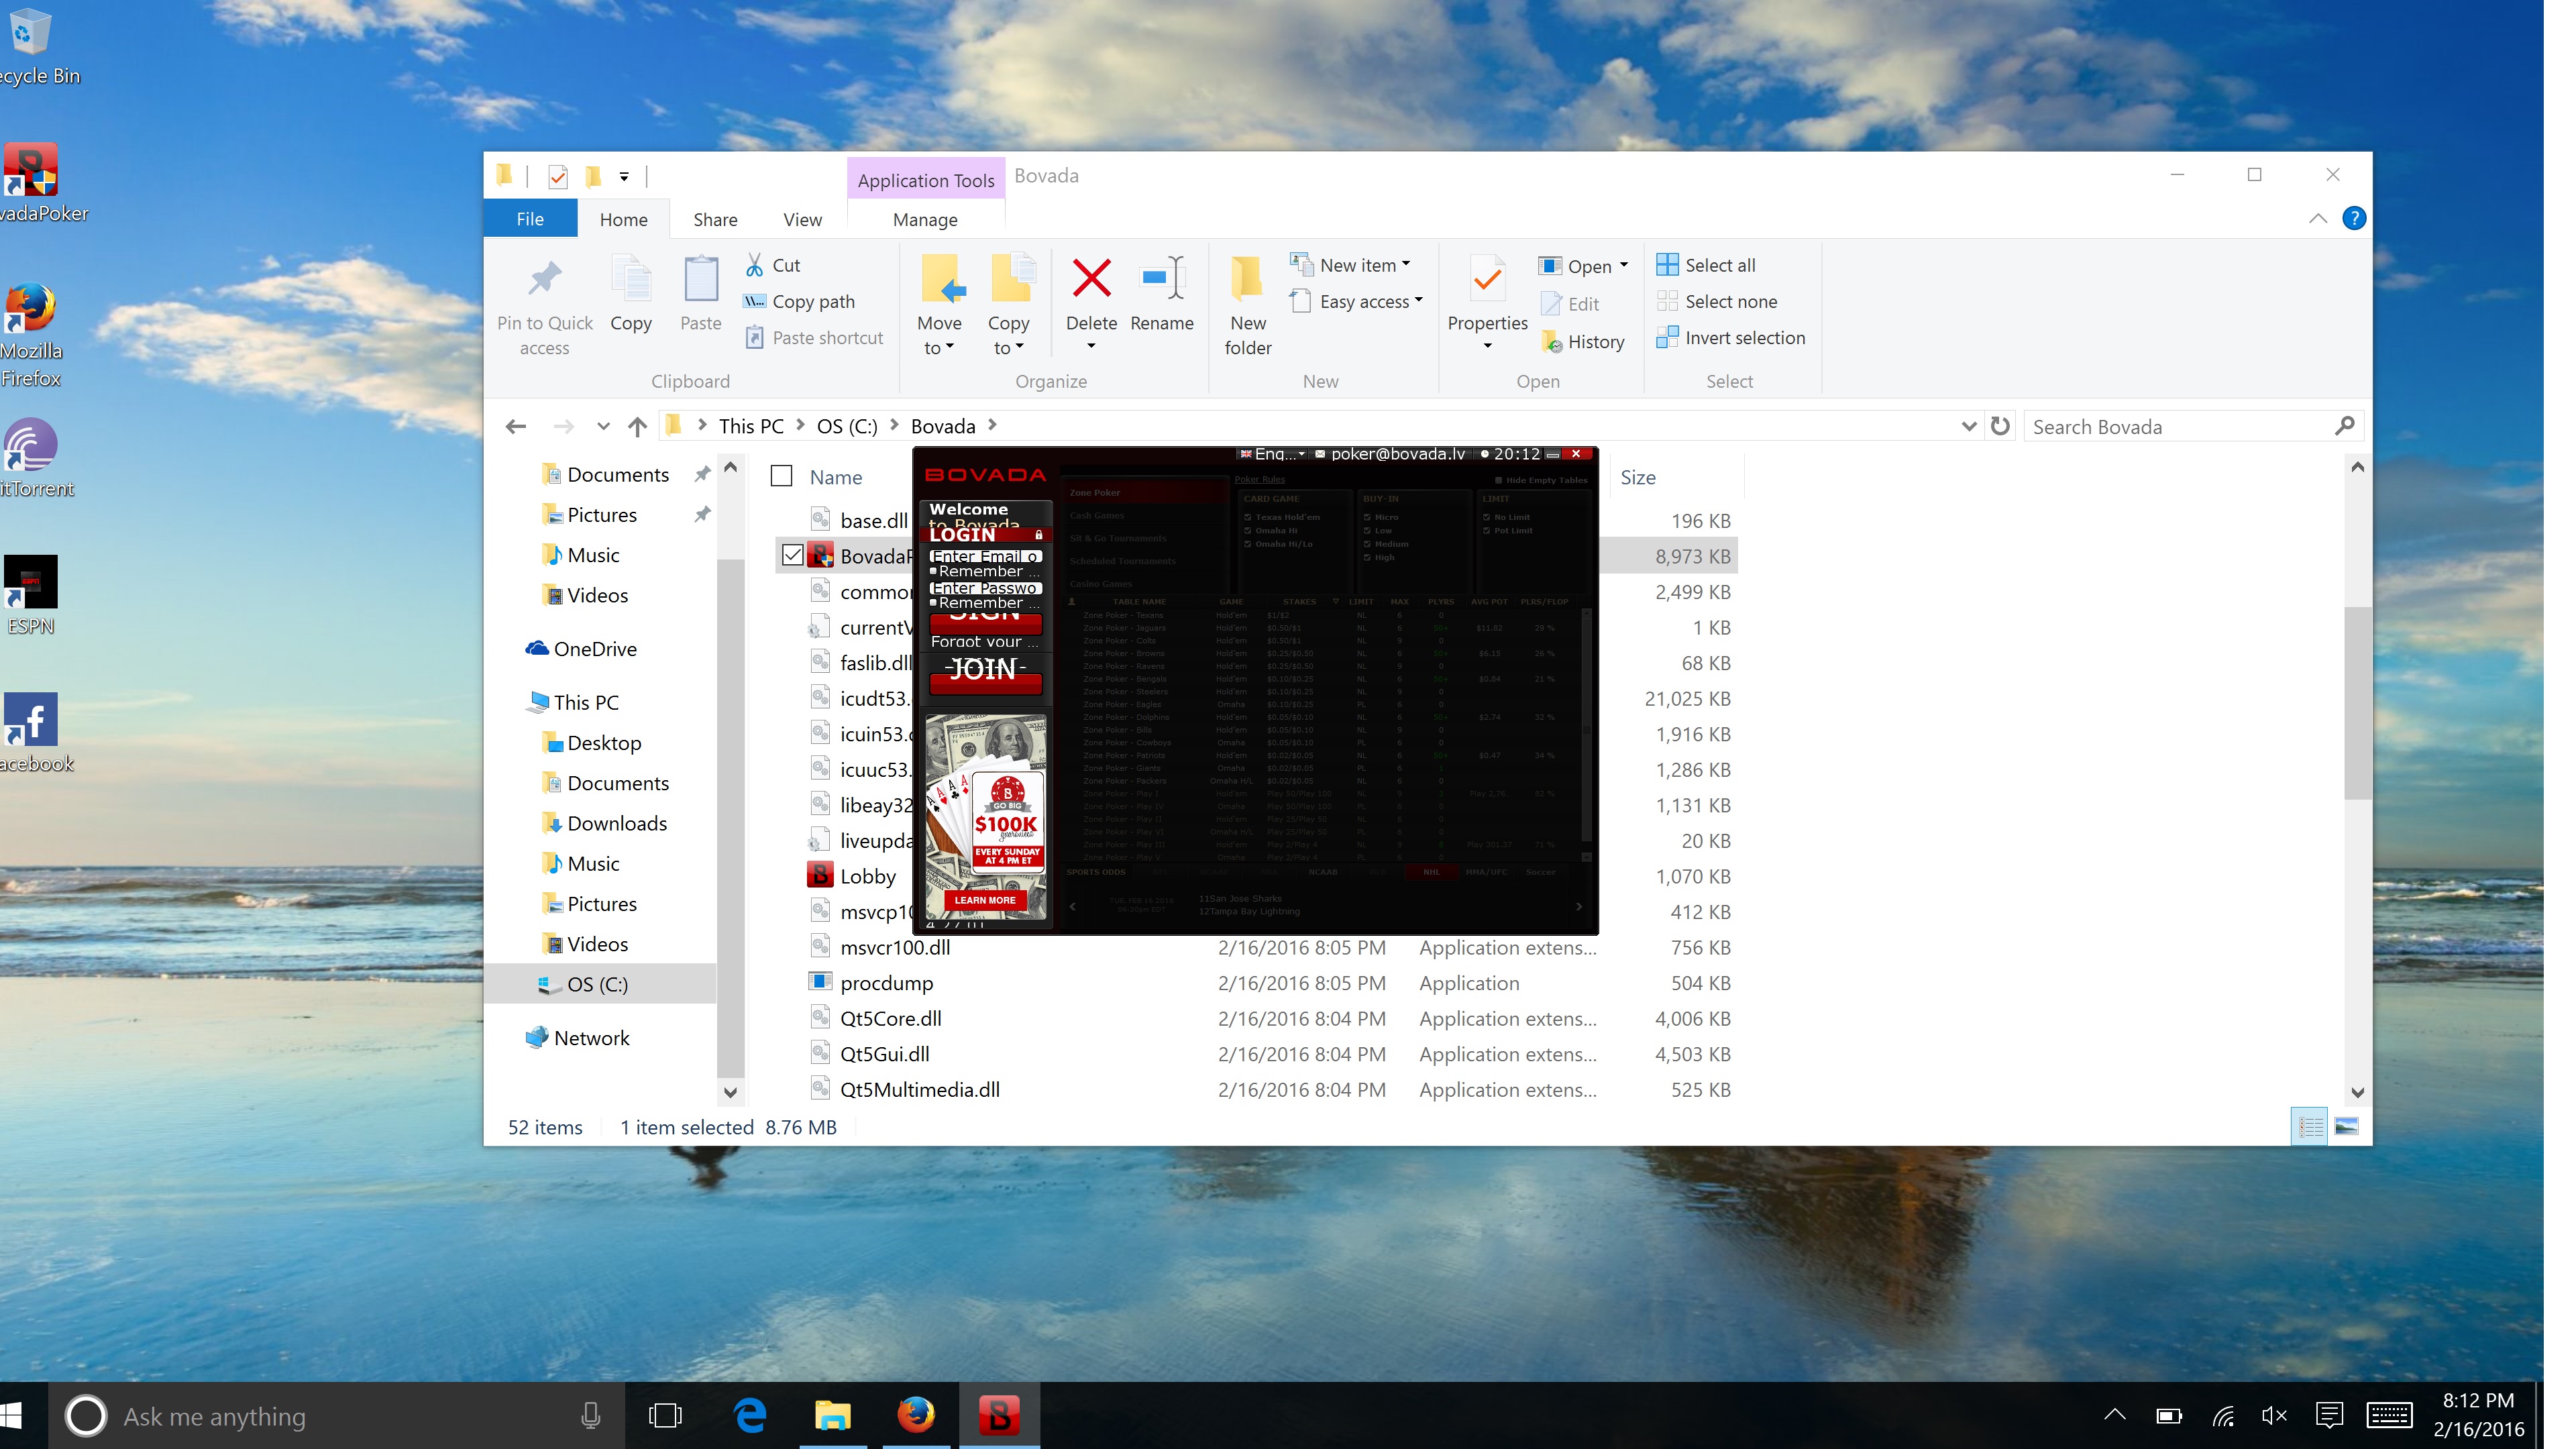This screenshot has width=2576, height=1449.
Task: Refresh the Bovada folder view
Action: point(2000,426)
